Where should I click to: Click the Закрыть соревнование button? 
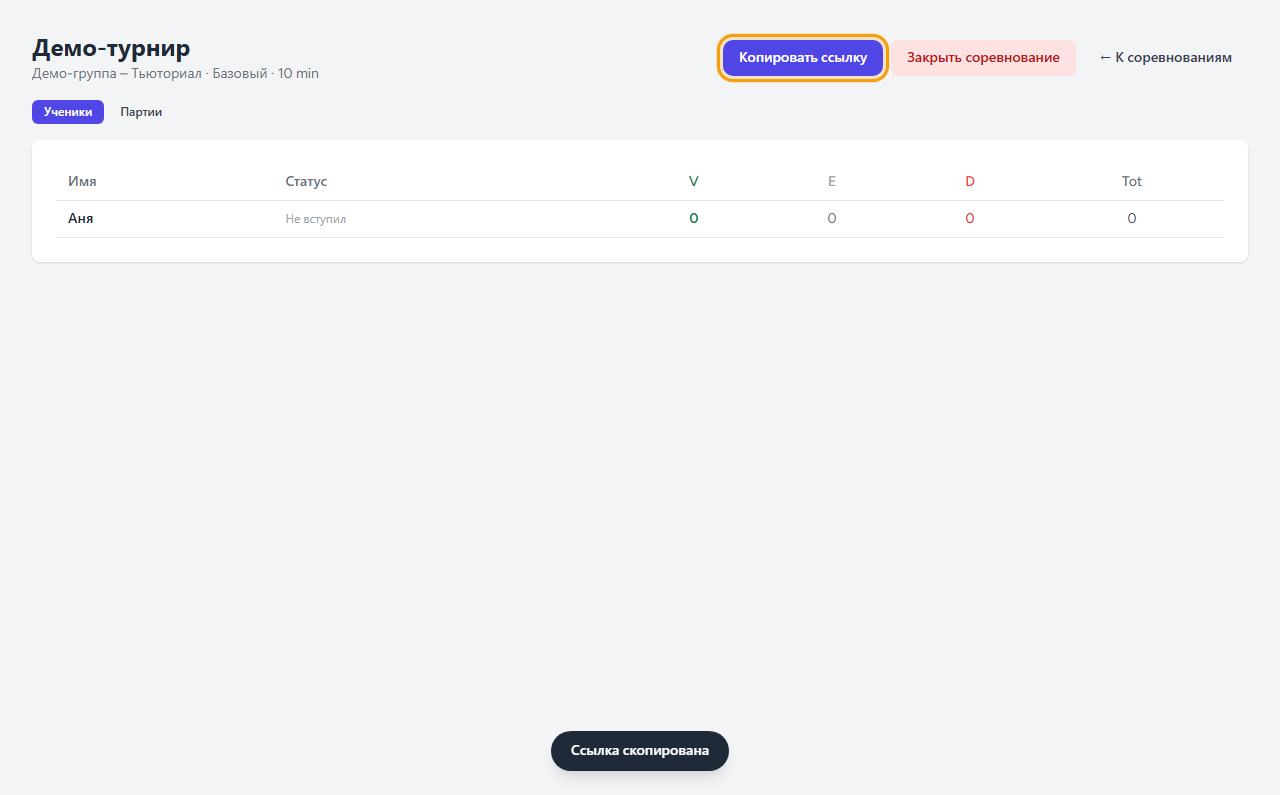[983, 58]
